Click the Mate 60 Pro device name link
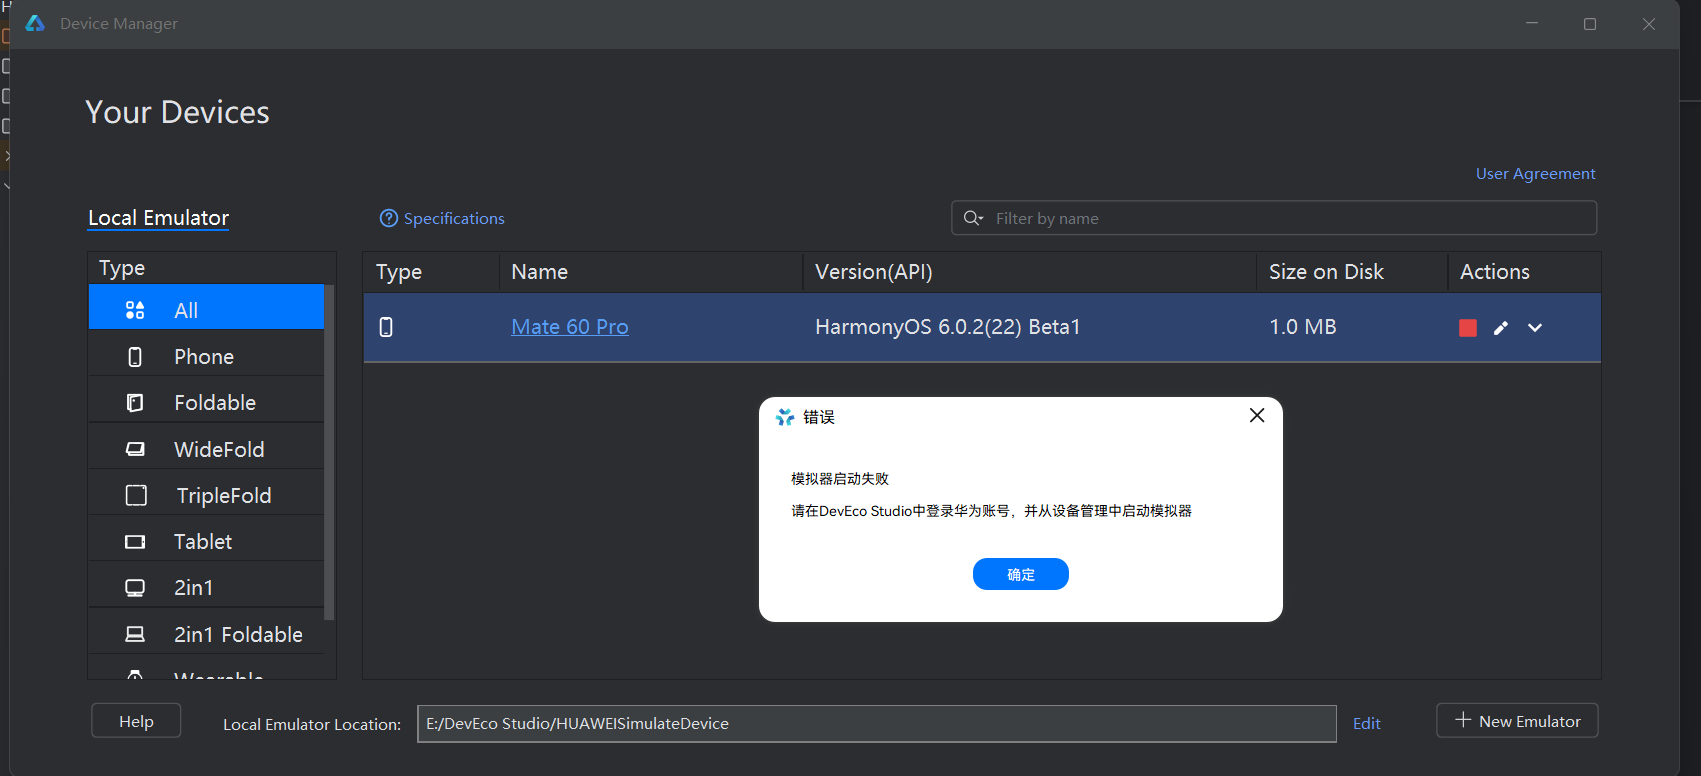Viewport: 1701px width, 776px height. point(569,327)
